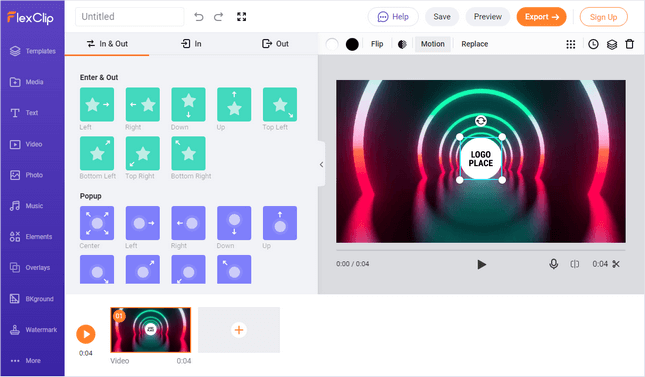This screenshot has height=377, width=645.
Task: Click the rotate handle above the logo
Action: click(x=480, y=121)
